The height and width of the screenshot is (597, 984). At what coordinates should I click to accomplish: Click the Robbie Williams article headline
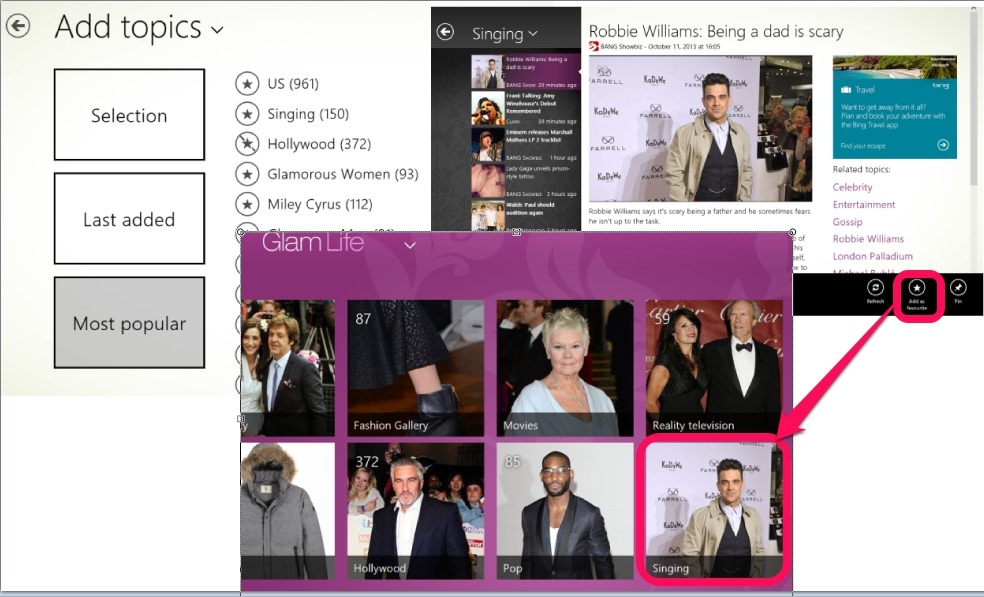point(715,31)
